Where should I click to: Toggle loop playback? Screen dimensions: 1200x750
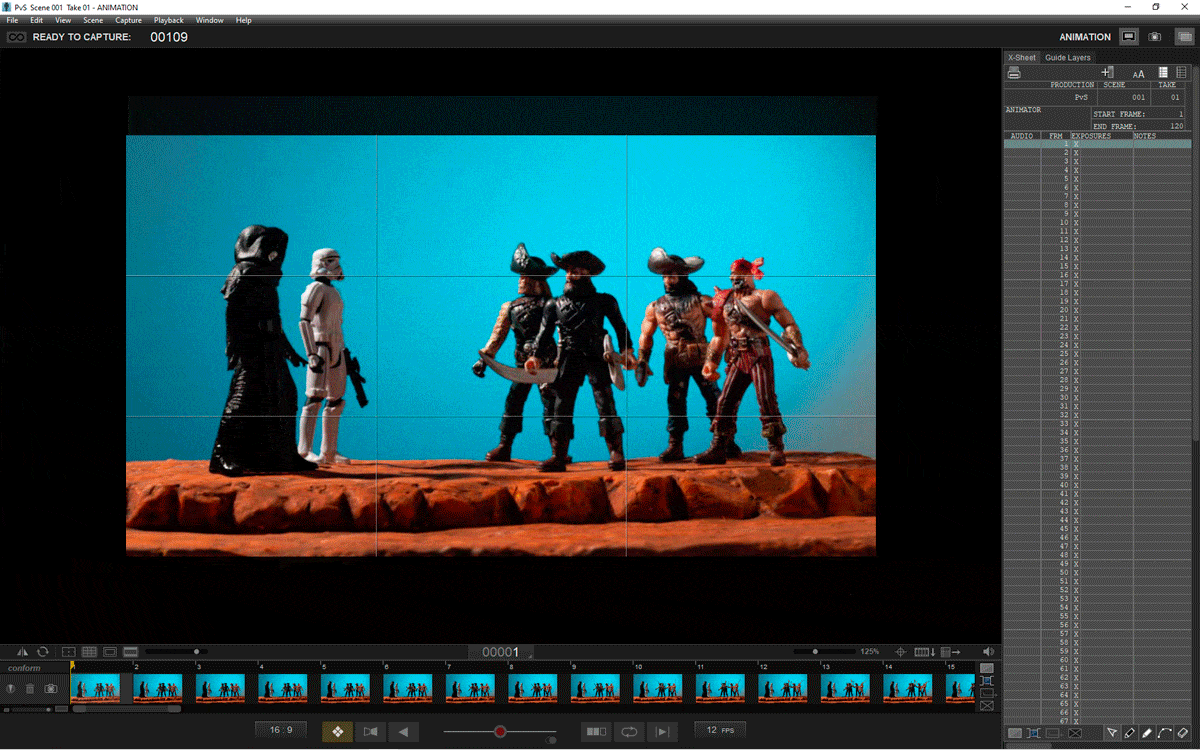[x=629, y=732]
